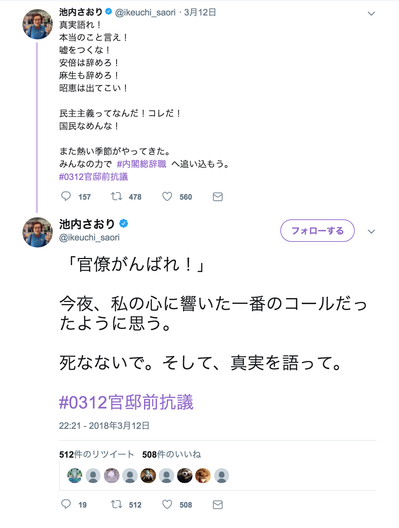Retweet the tweet showing 478 retweets
This screenshot has width=399, height=528.
point(117,196)
